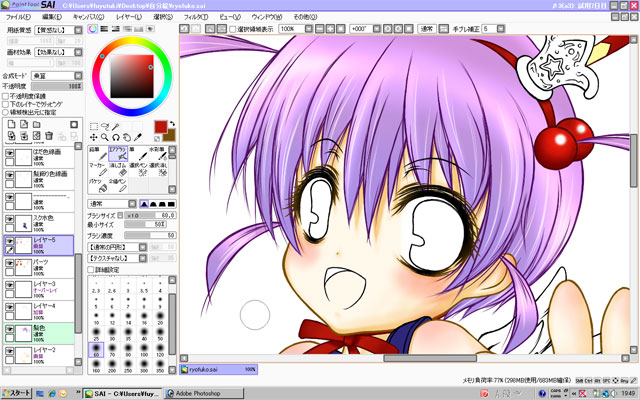Image resolution: width=640 pixels, height=400 pixels.
Task: Select the eraser (消しゴム) tool
Action: 118,170
